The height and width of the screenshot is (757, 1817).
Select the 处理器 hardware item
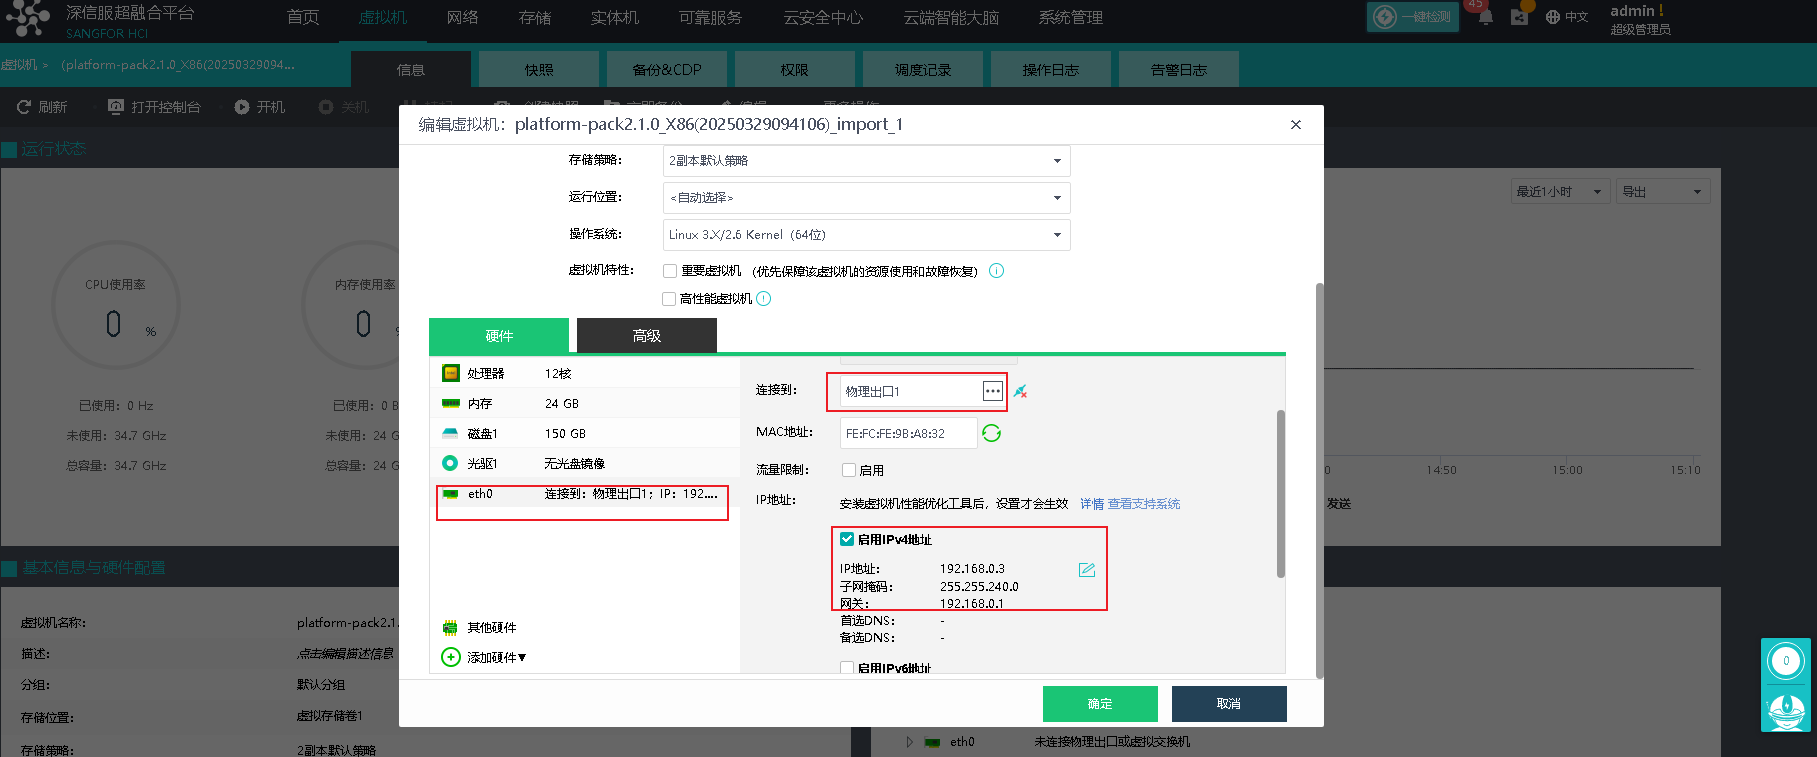click(x=485, y=373)
